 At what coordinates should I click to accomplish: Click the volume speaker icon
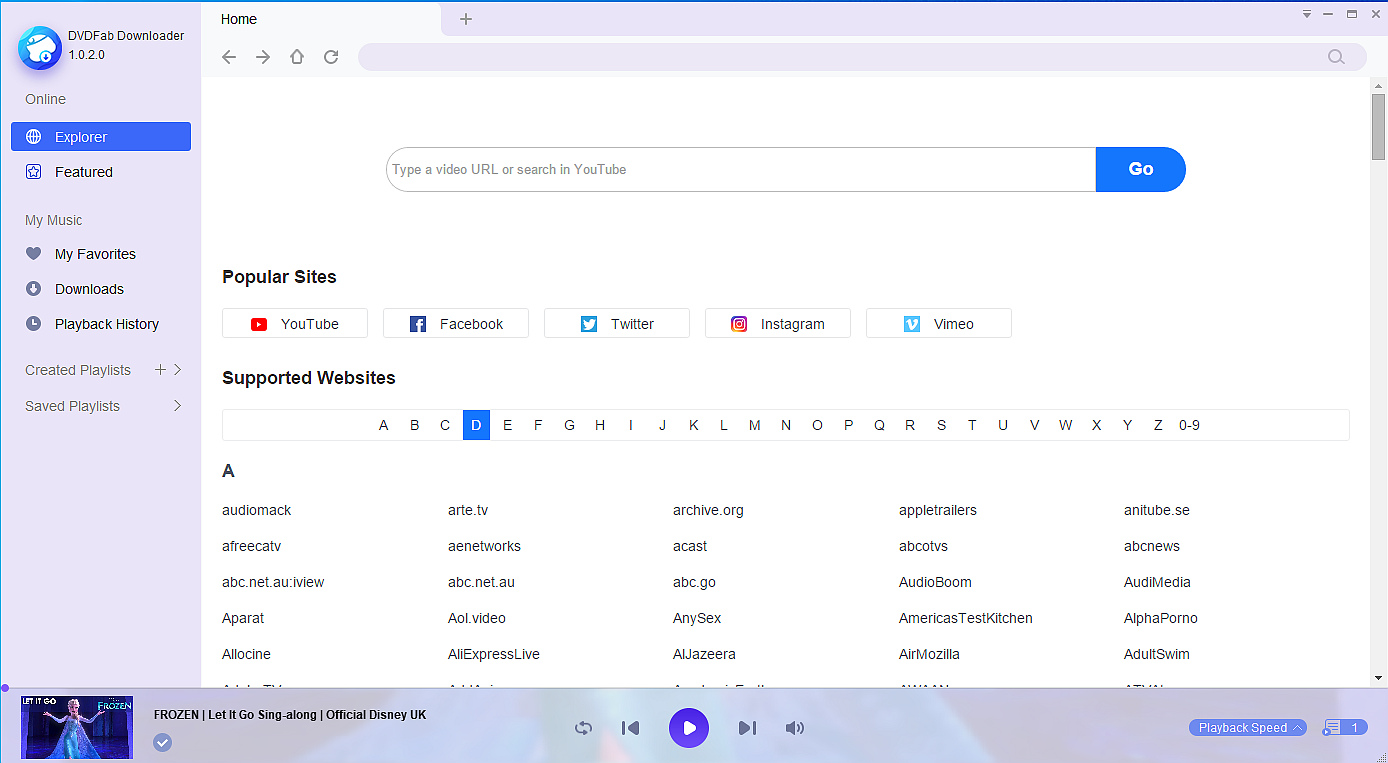point(794,728)
